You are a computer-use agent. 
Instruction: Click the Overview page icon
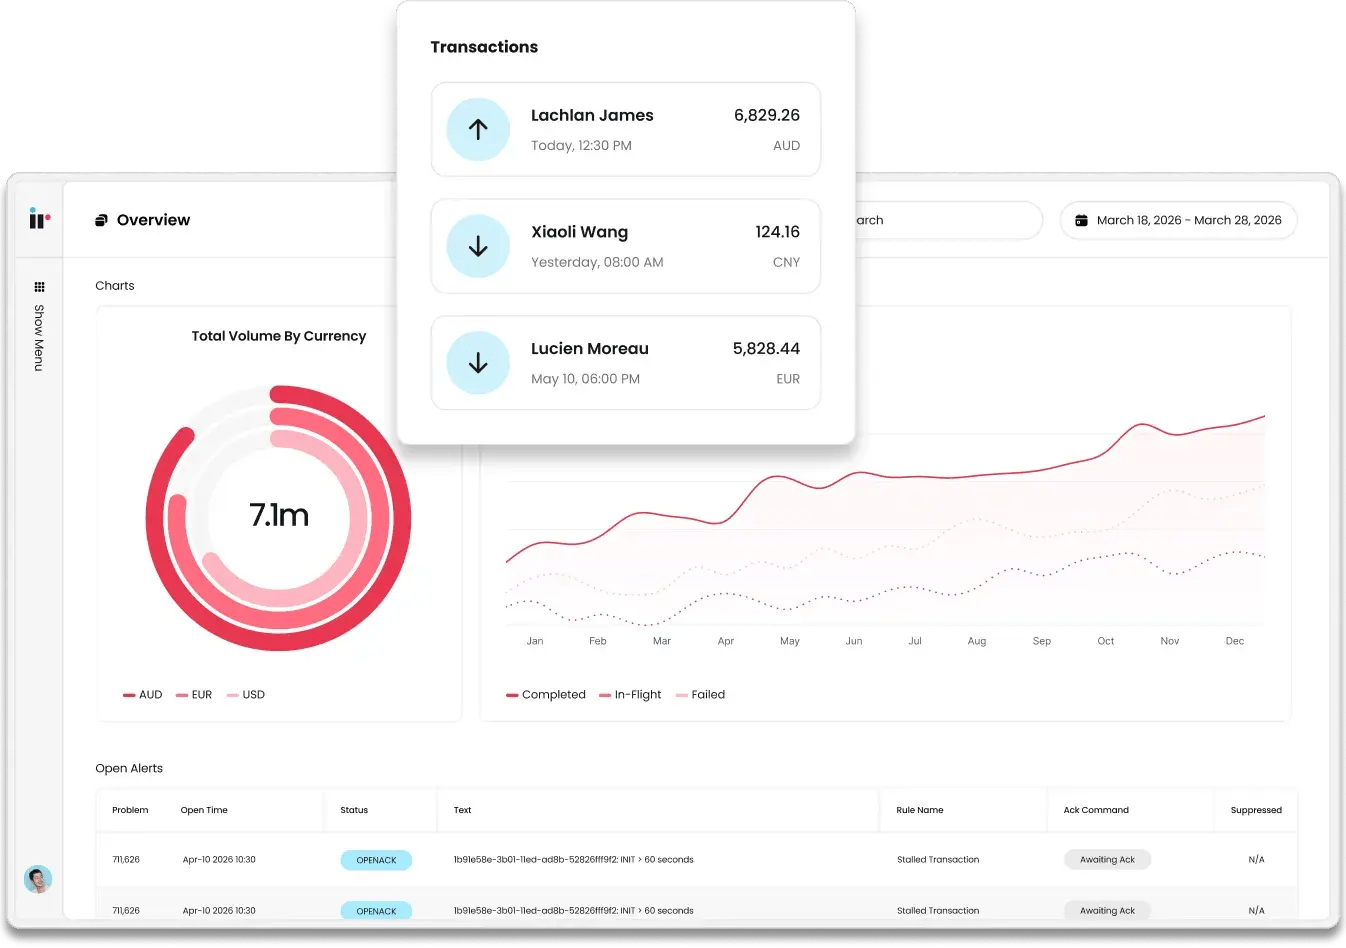tap(101, 220)
